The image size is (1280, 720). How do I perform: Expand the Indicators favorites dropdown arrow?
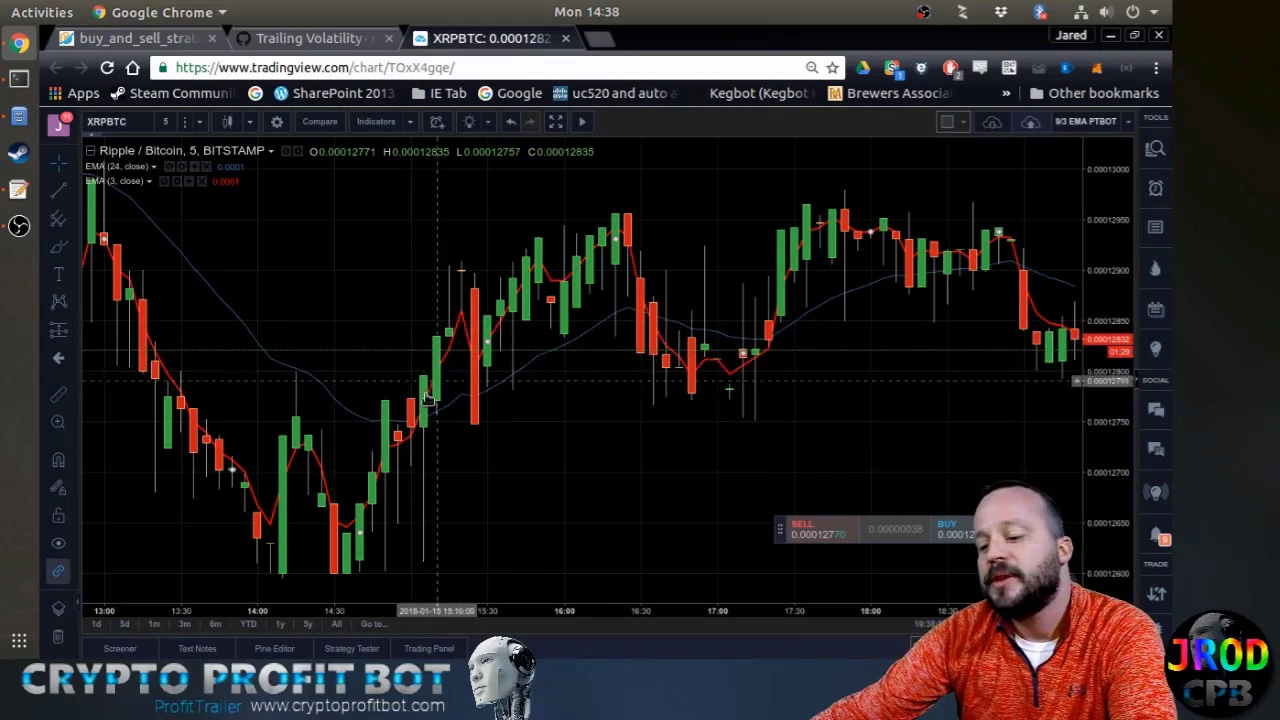[x=410, y=122]
